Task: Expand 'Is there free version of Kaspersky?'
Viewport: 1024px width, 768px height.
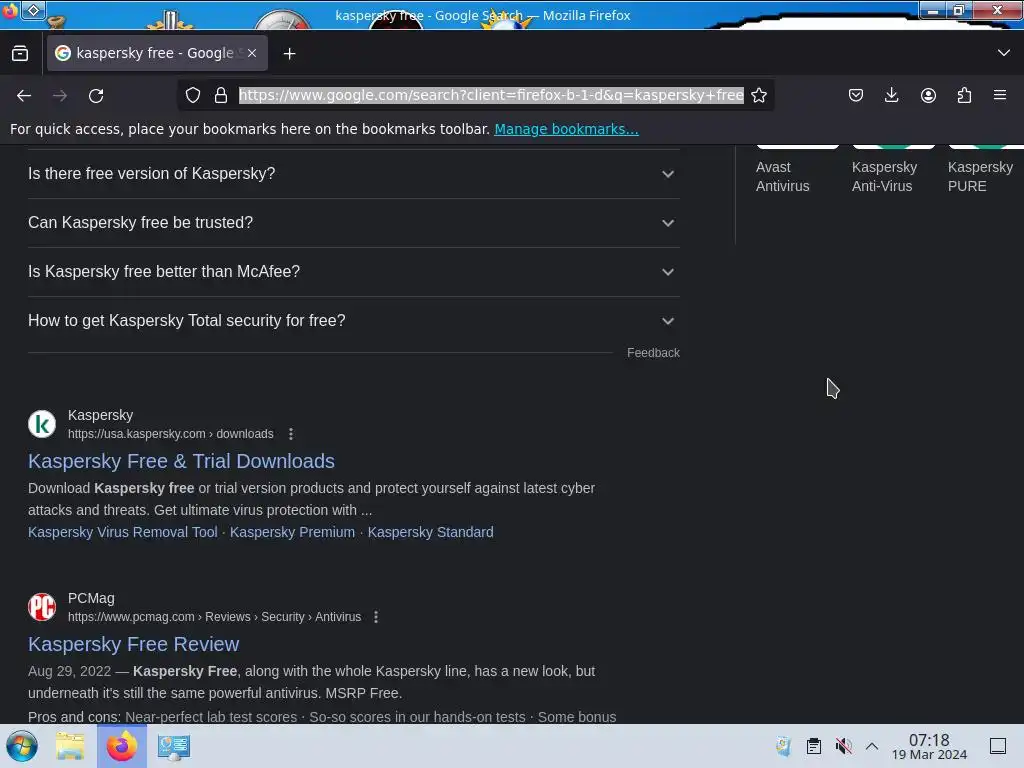Action: point(353,174)
